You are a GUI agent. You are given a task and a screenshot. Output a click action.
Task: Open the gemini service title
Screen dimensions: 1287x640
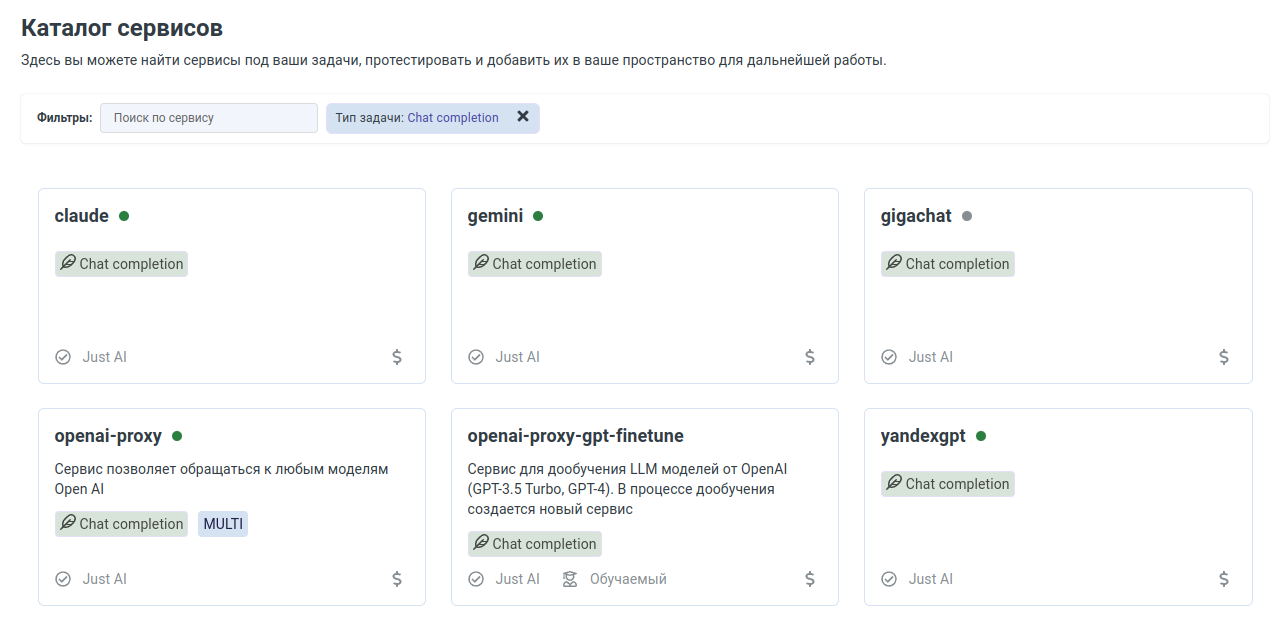pos(495,216)
